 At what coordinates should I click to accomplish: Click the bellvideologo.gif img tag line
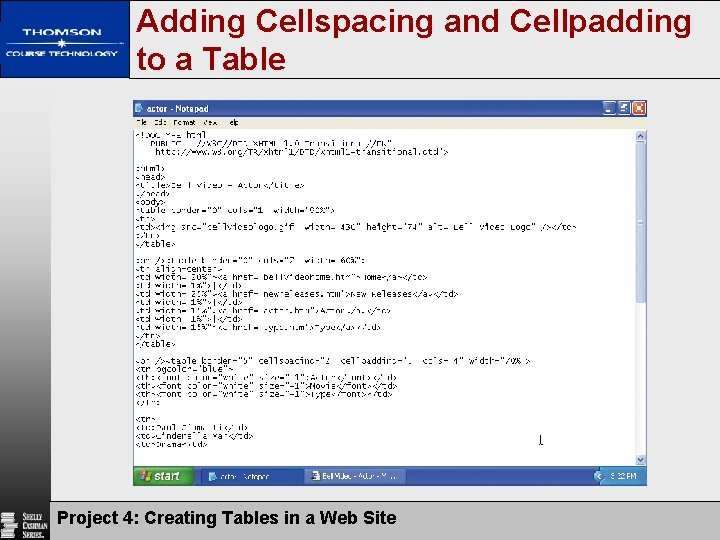[356, 227]
